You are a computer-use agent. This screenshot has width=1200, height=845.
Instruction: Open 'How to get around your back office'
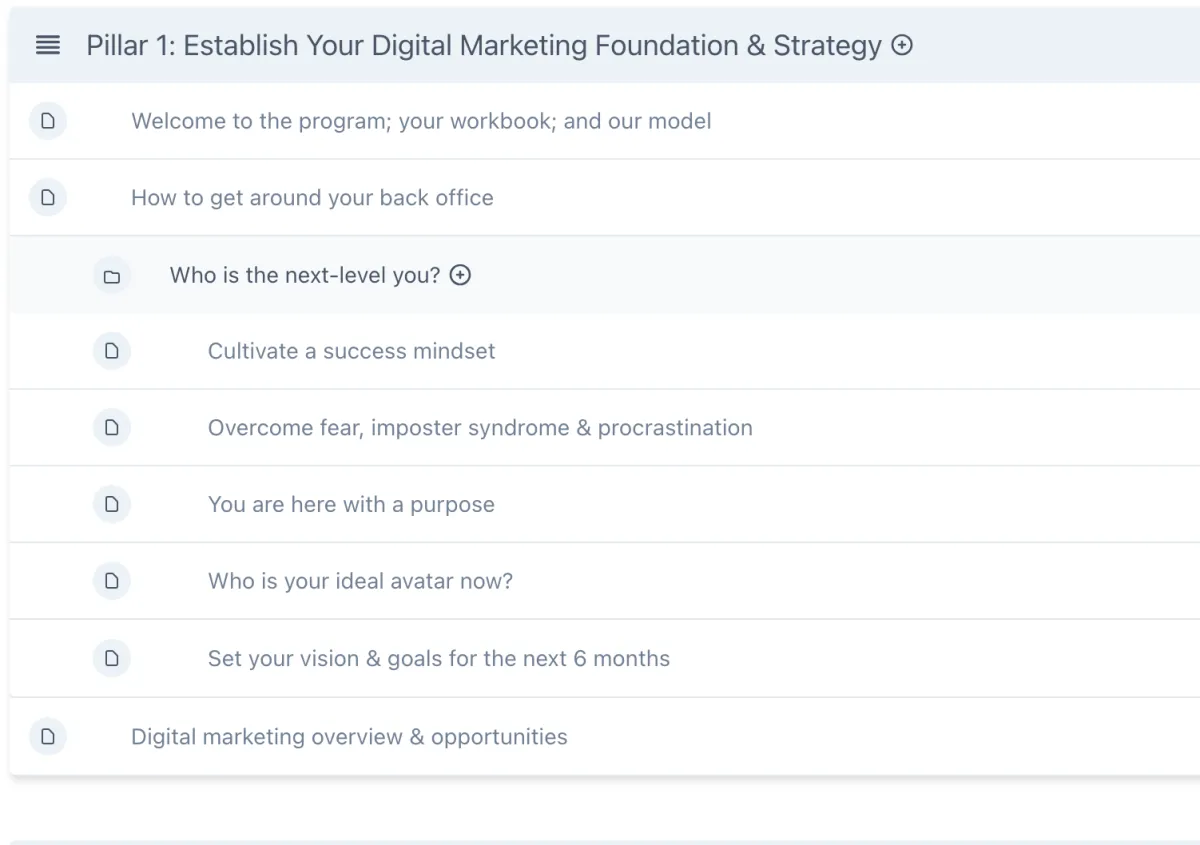[312, 198]
